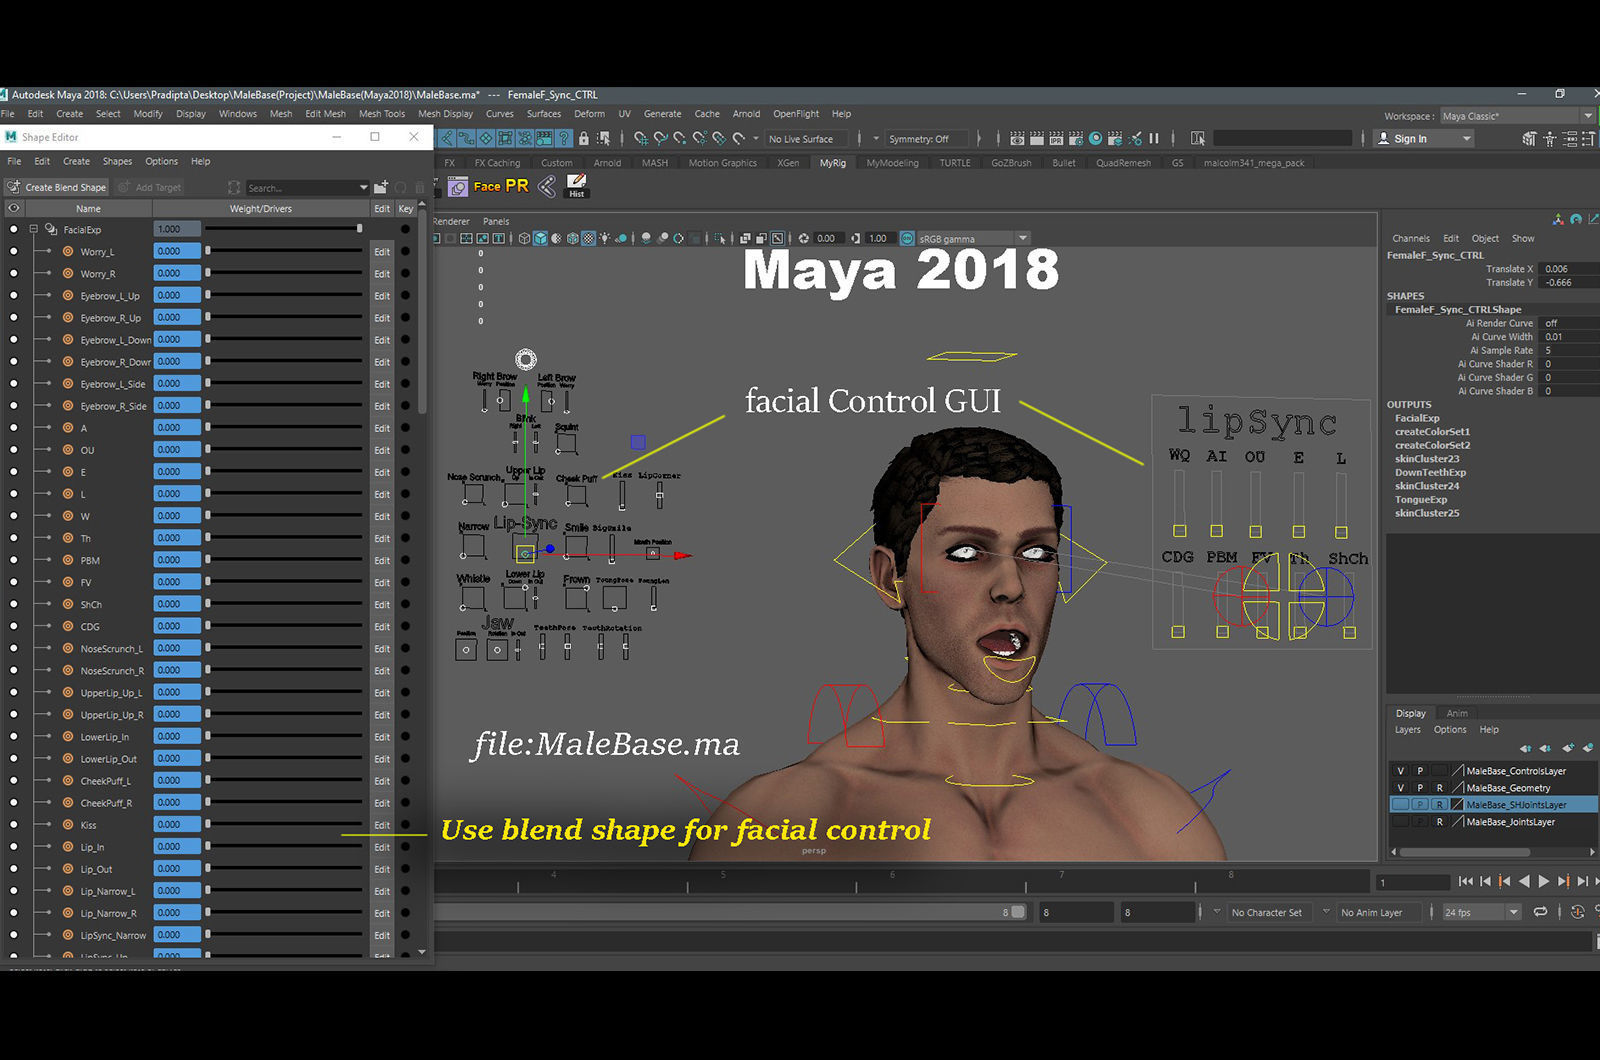The image size is (1600, 1060).
Task: Toggle visibility dot for Eyebrow_L_Up target
Action: click(x=13, y=295)
